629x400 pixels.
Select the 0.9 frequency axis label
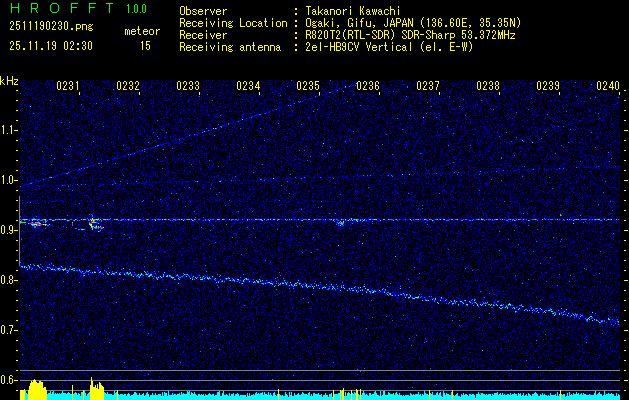pyautogui.click(x=9, y=230)
